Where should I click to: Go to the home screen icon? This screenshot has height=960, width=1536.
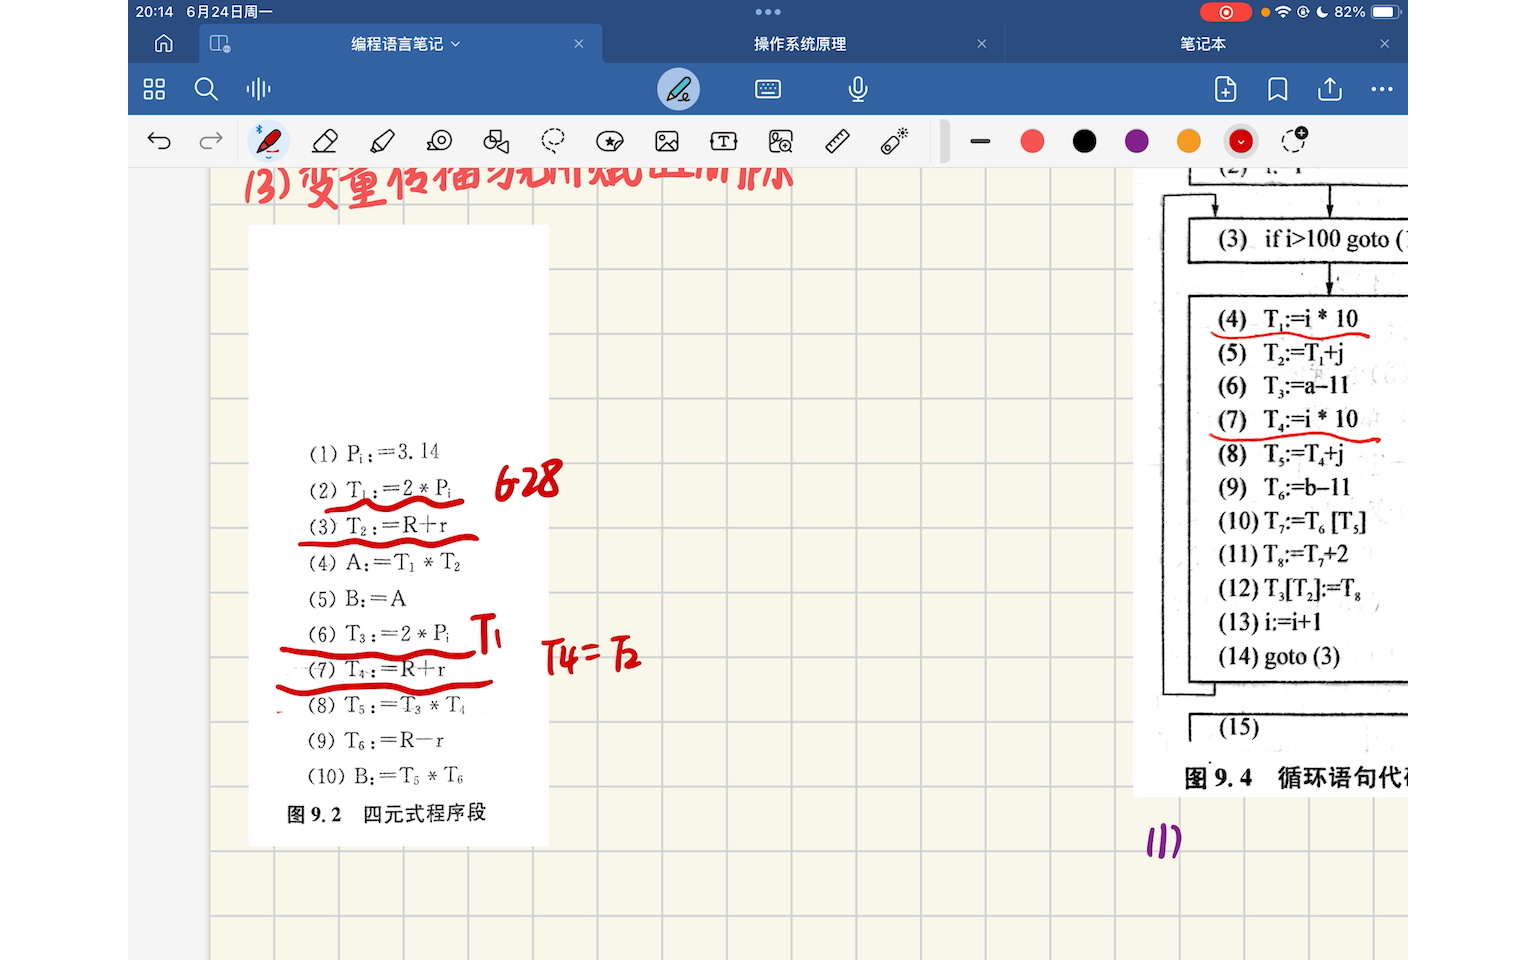coord(164,43)
